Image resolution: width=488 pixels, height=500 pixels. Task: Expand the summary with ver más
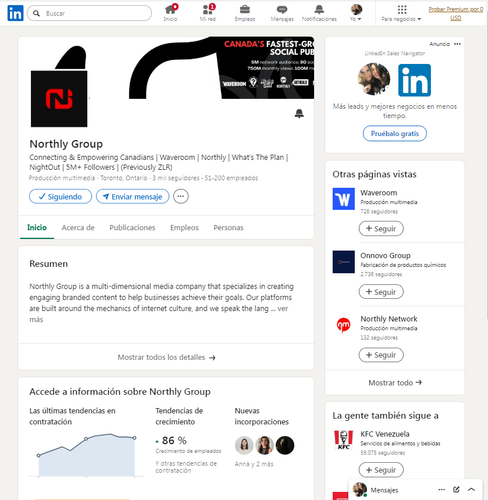(283, 309)
